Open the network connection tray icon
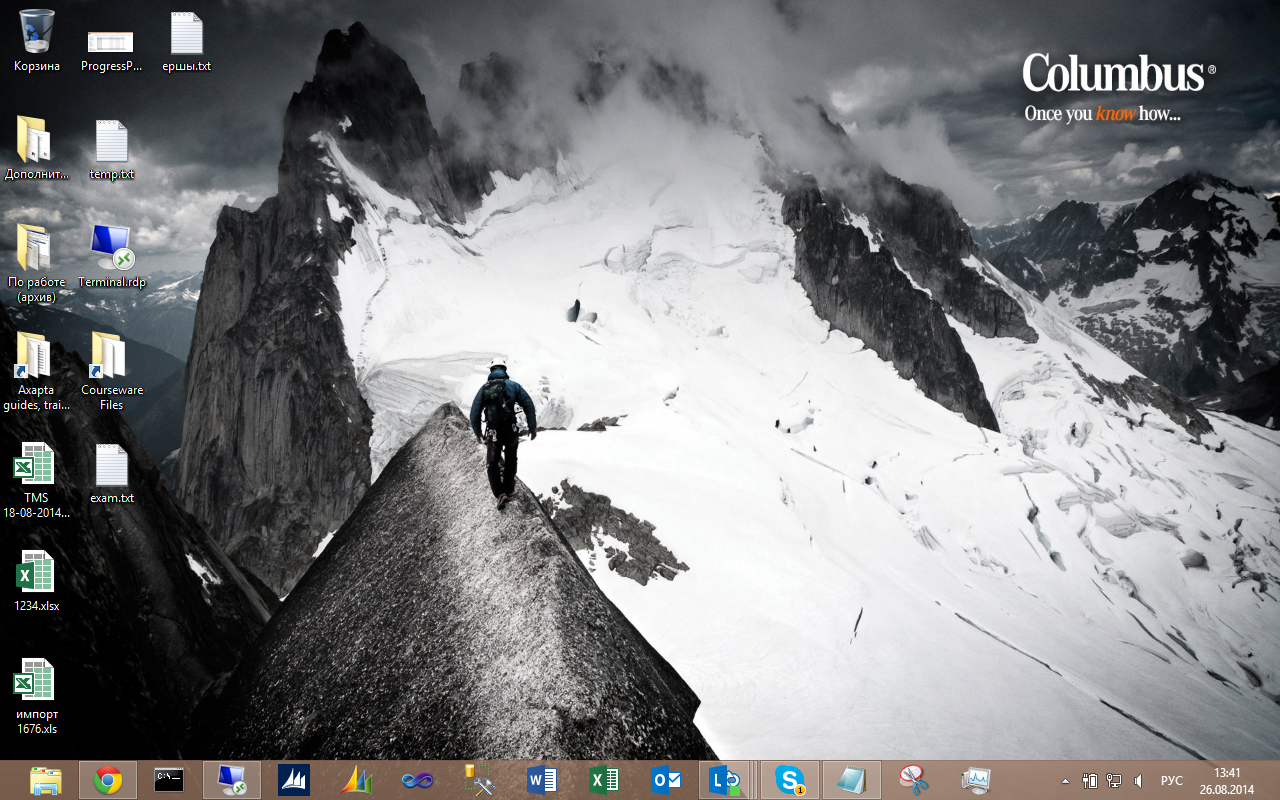Image resolution: width=1280 pixels, height=800 pixels. coord(1114,781)
